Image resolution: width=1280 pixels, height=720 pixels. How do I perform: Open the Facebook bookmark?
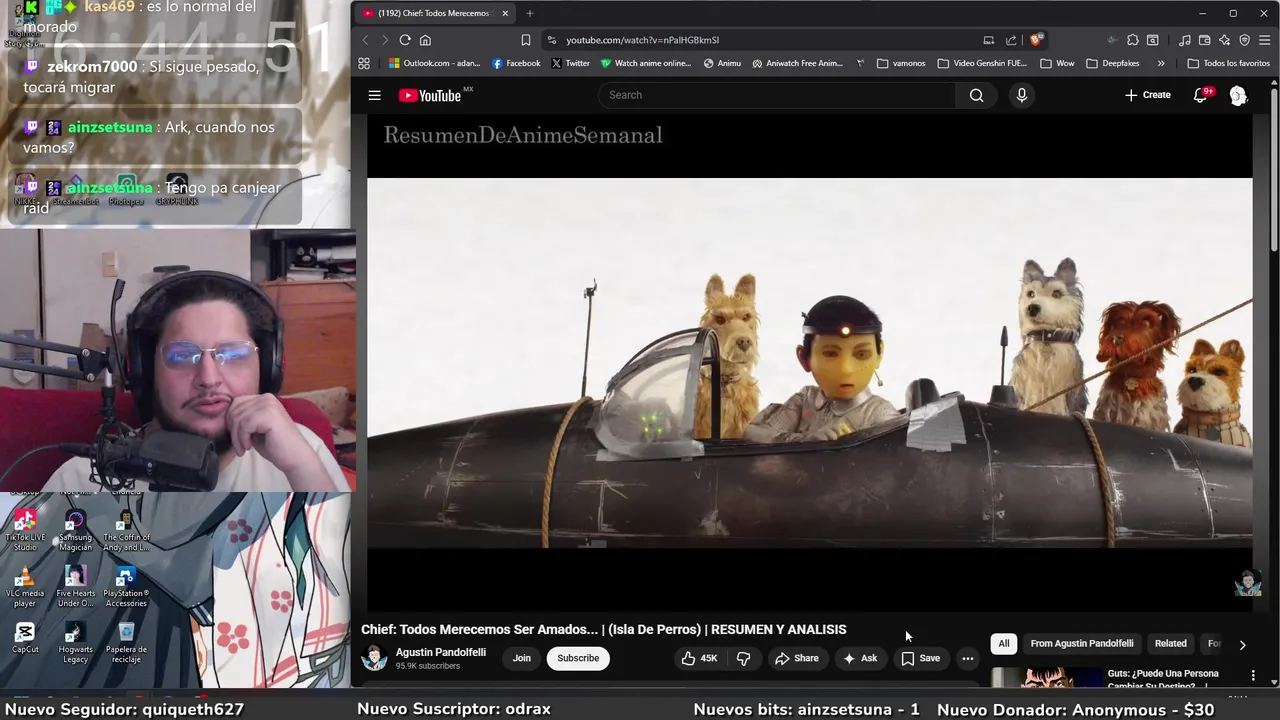pos(516,63)
